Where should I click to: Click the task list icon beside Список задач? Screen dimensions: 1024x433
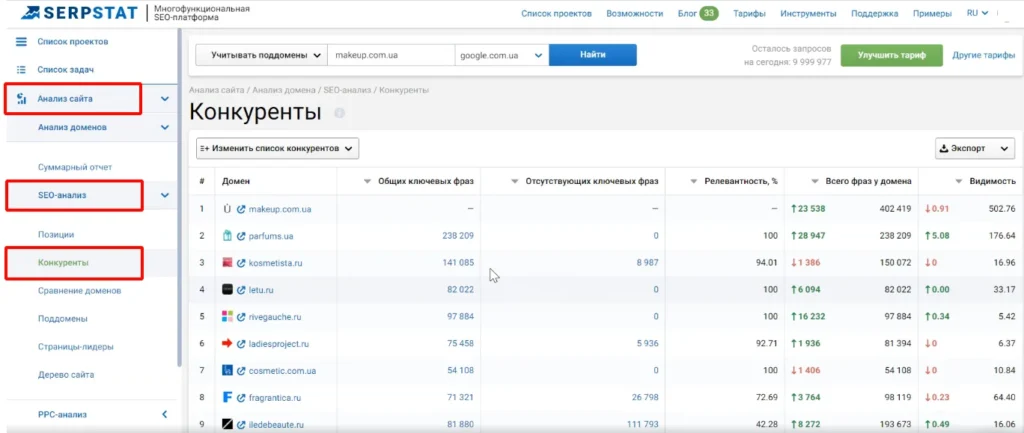pyautogui.click(x=21, y=69)
